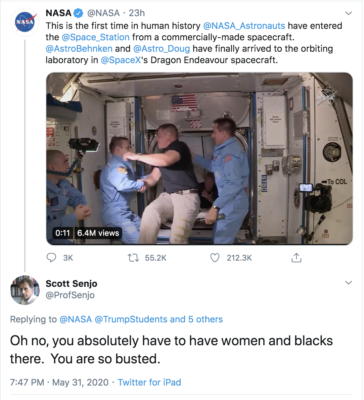
Task: Show the 'and 5 others' recipients
Action: coord(196,319)
